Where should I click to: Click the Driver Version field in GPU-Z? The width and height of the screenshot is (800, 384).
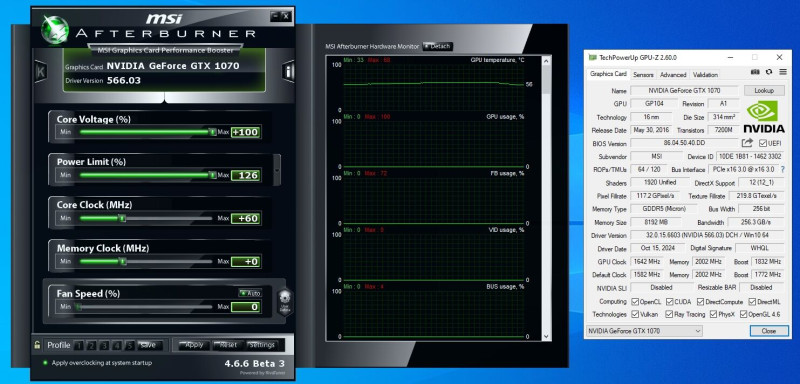pos(707,235)
